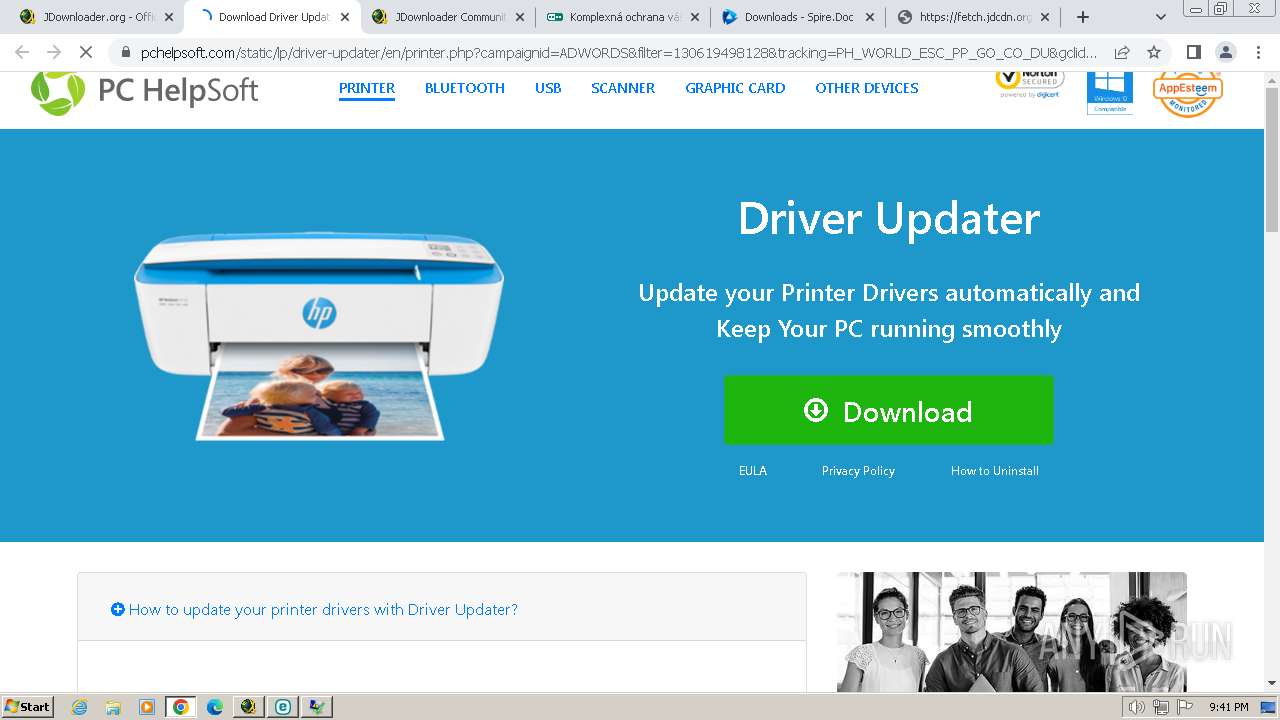Click the Norton Secured badge
Screen dimensions: 1280x720
1029,83
